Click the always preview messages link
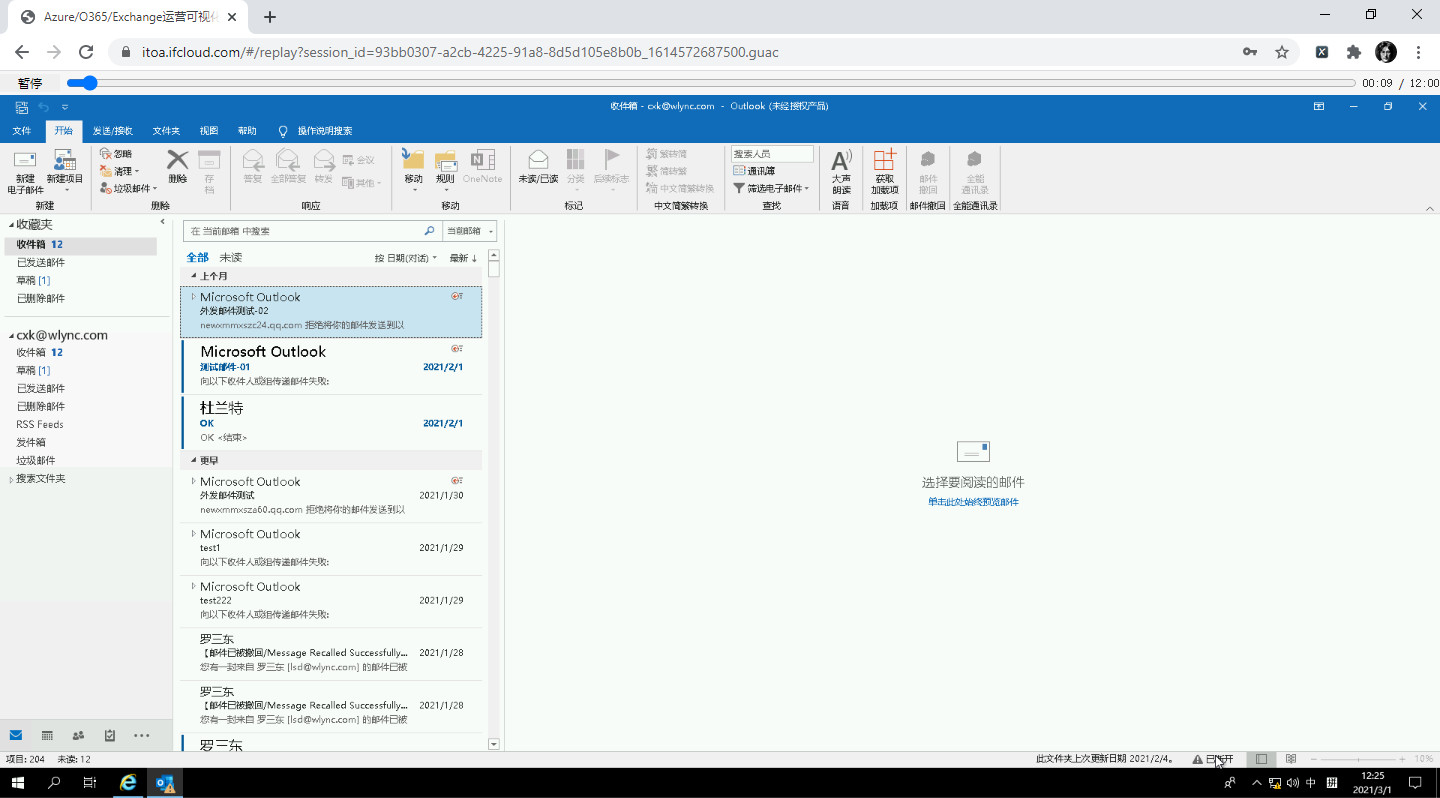The width and height of the screenshot is (1440, 798). click(x=973, y=502)
